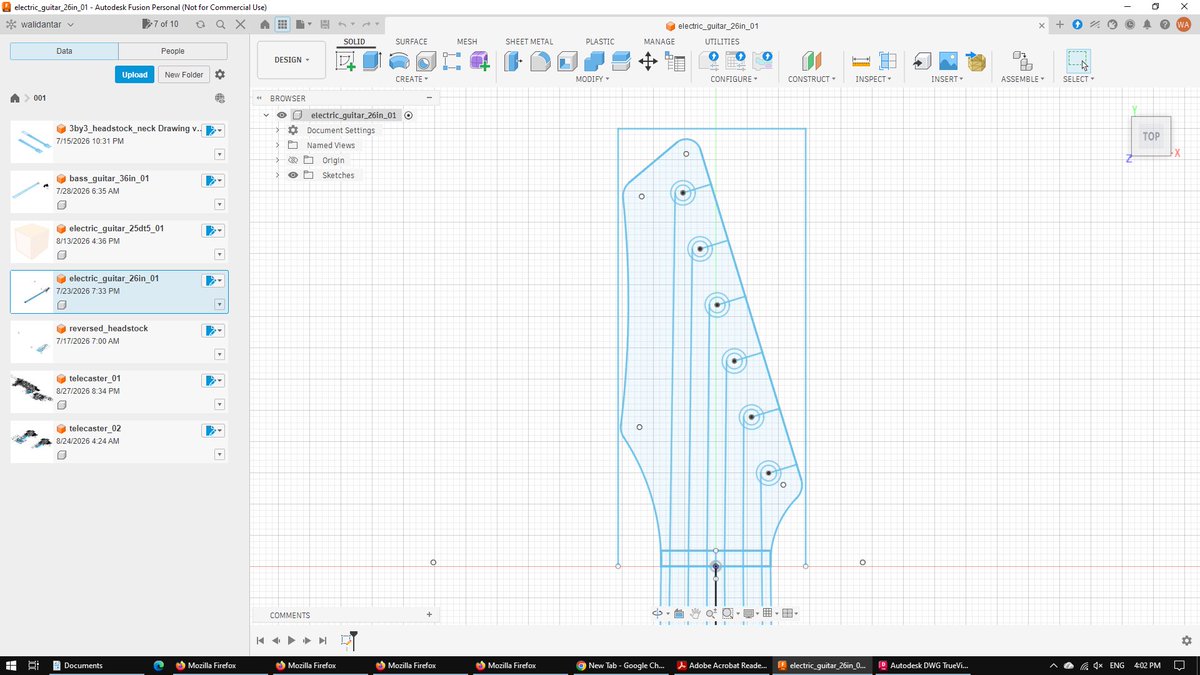Image resolution: width=1200 pixels, height=675 pixels.
Task: Open the MODIFY dropdown menu
Action: [x=592, y=79]
